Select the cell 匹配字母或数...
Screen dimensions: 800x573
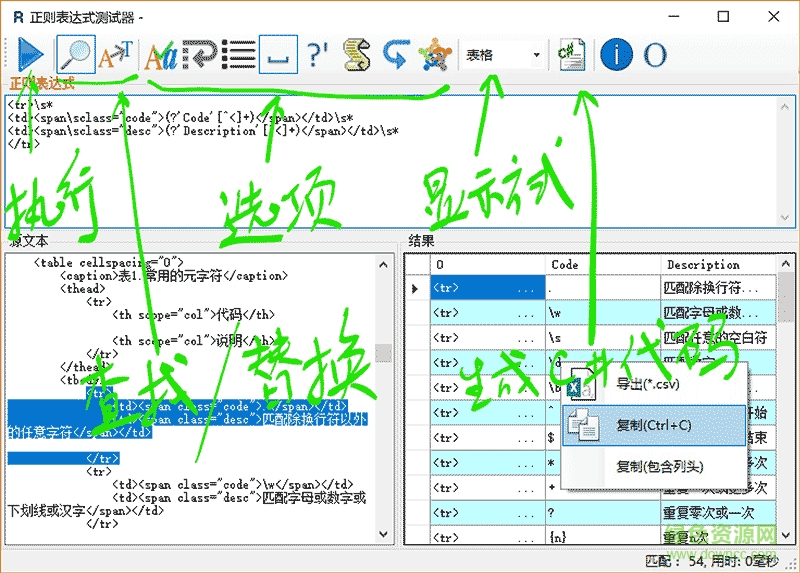719,312
